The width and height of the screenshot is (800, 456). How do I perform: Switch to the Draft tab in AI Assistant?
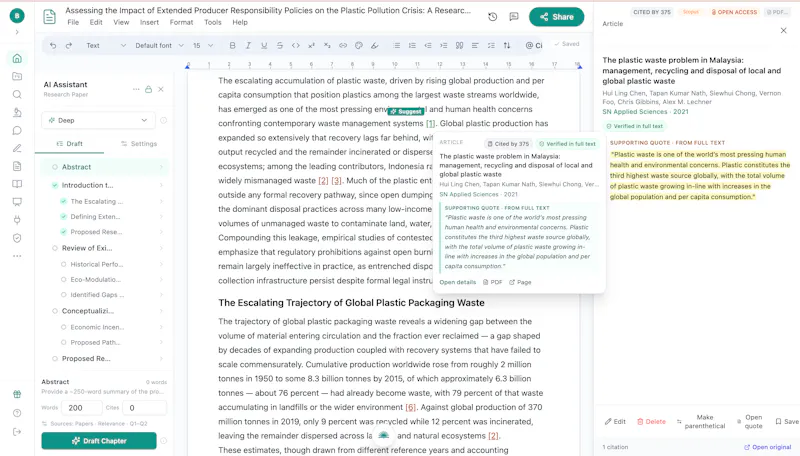pos(69,144)
